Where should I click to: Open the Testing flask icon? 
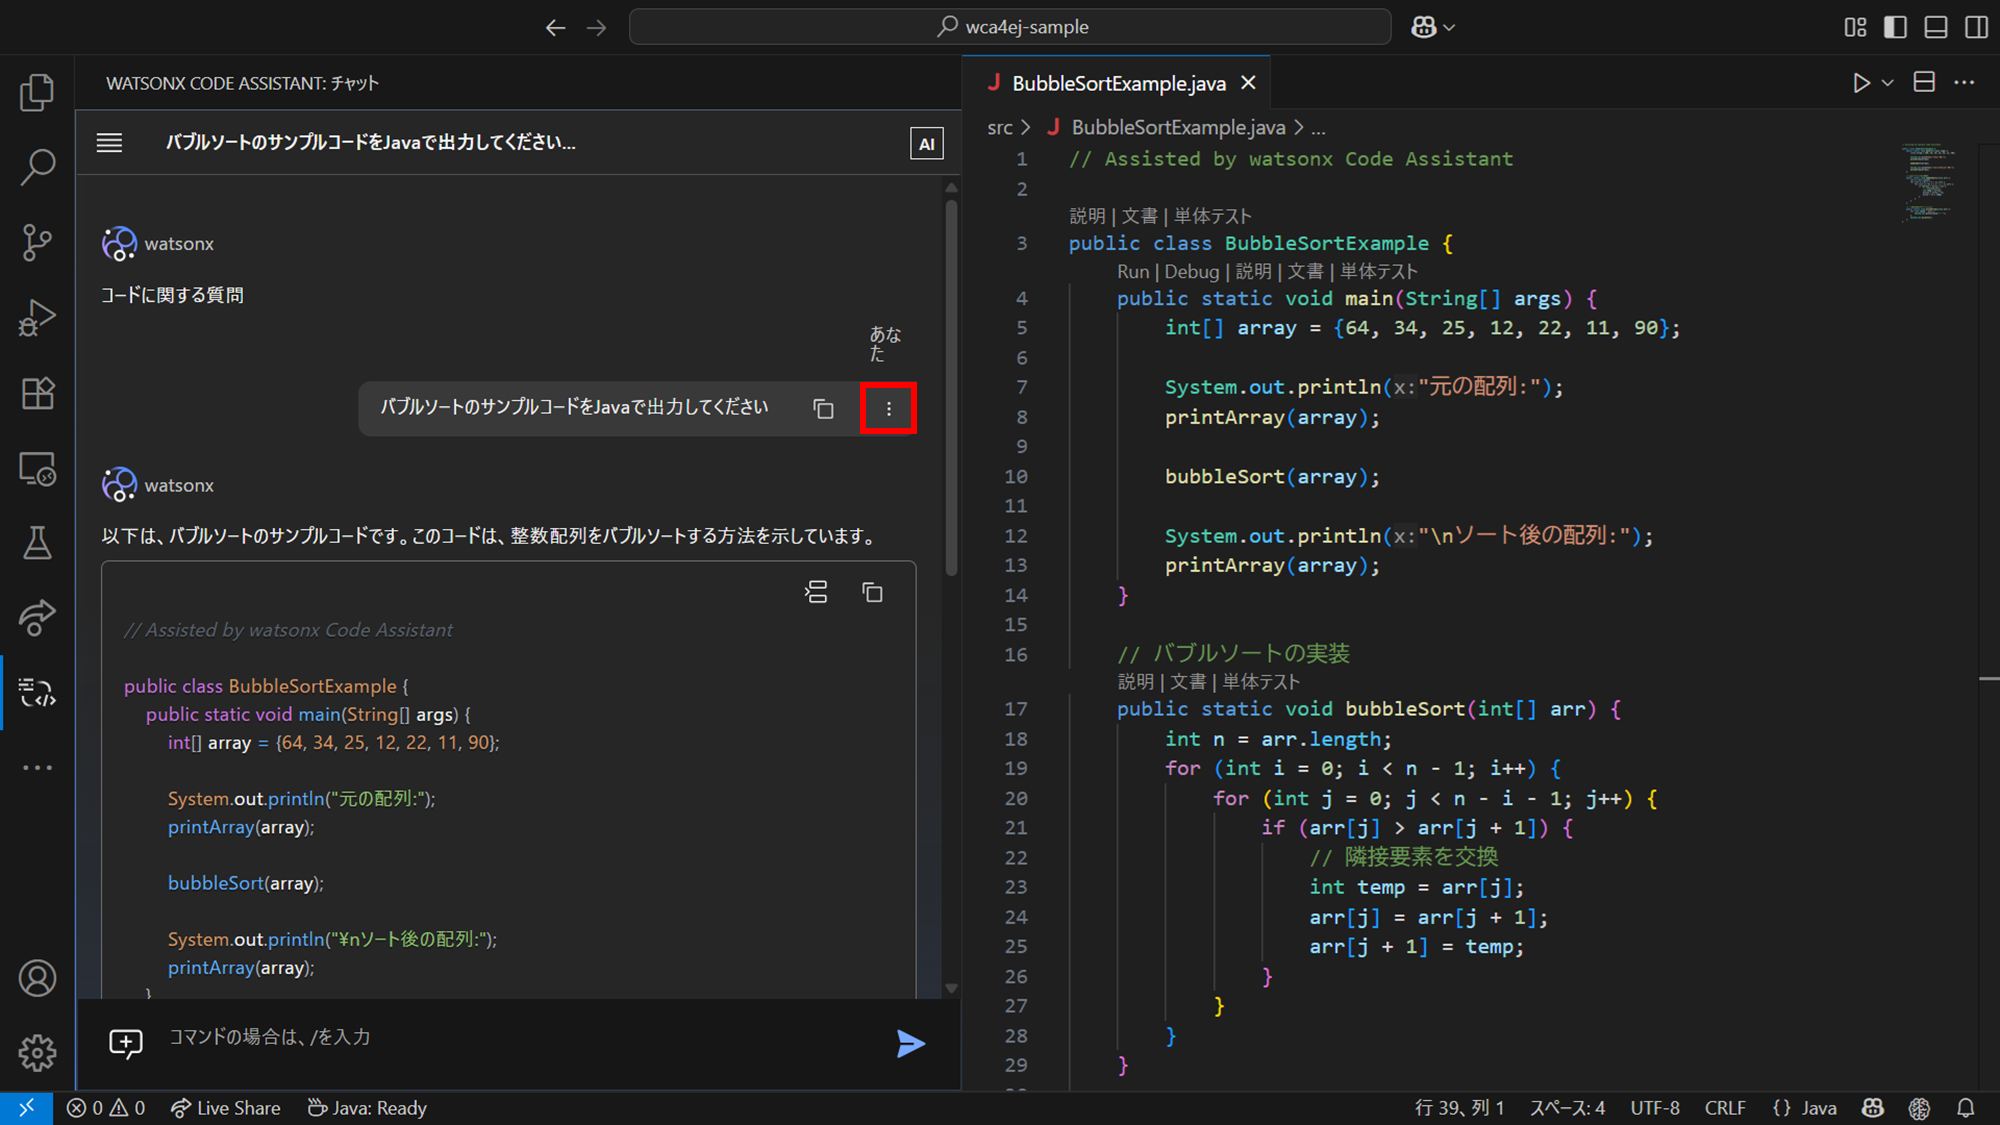[37, 543]
